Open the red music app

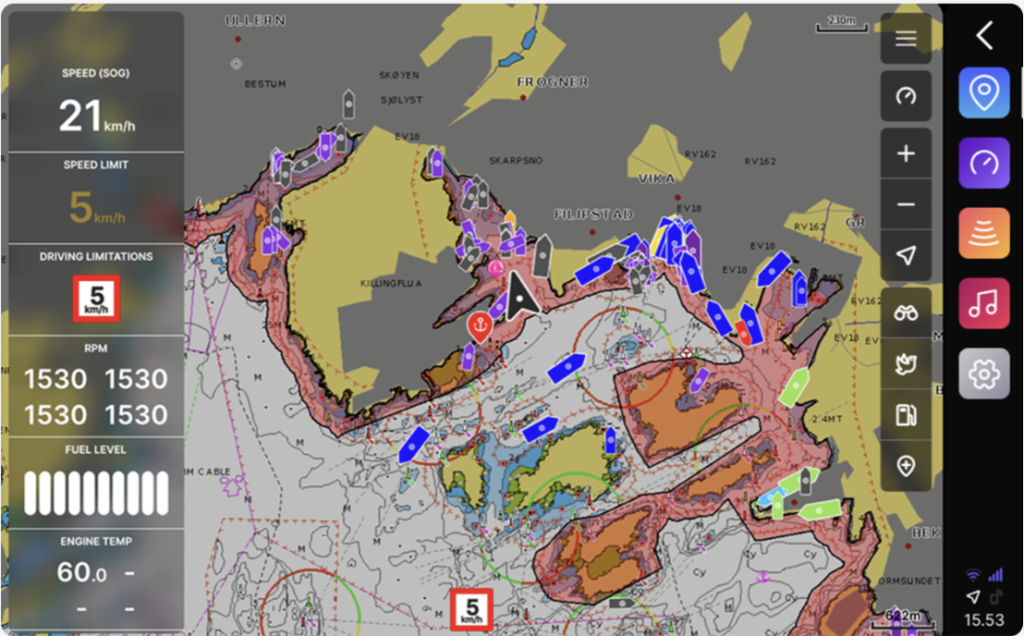click(984, 303)
